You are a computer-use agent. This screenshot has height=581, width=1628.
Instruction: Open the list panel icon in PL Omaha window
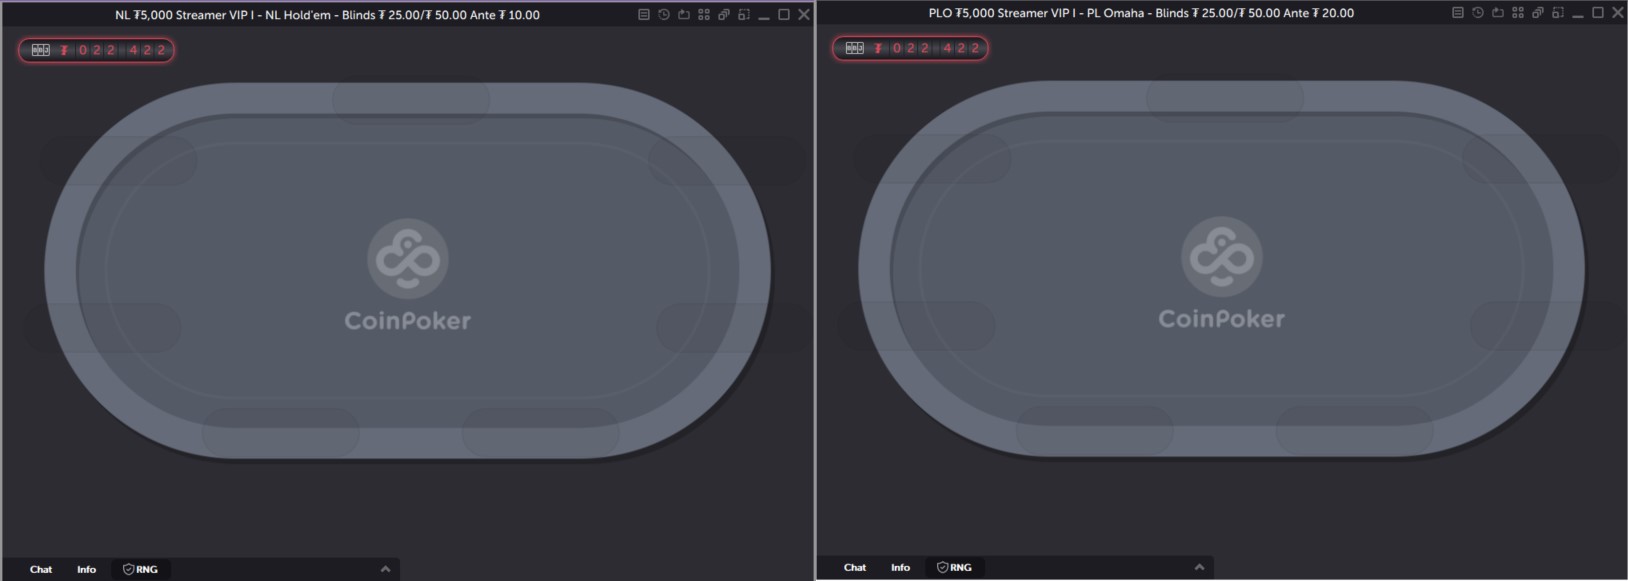pos(1458,13)
